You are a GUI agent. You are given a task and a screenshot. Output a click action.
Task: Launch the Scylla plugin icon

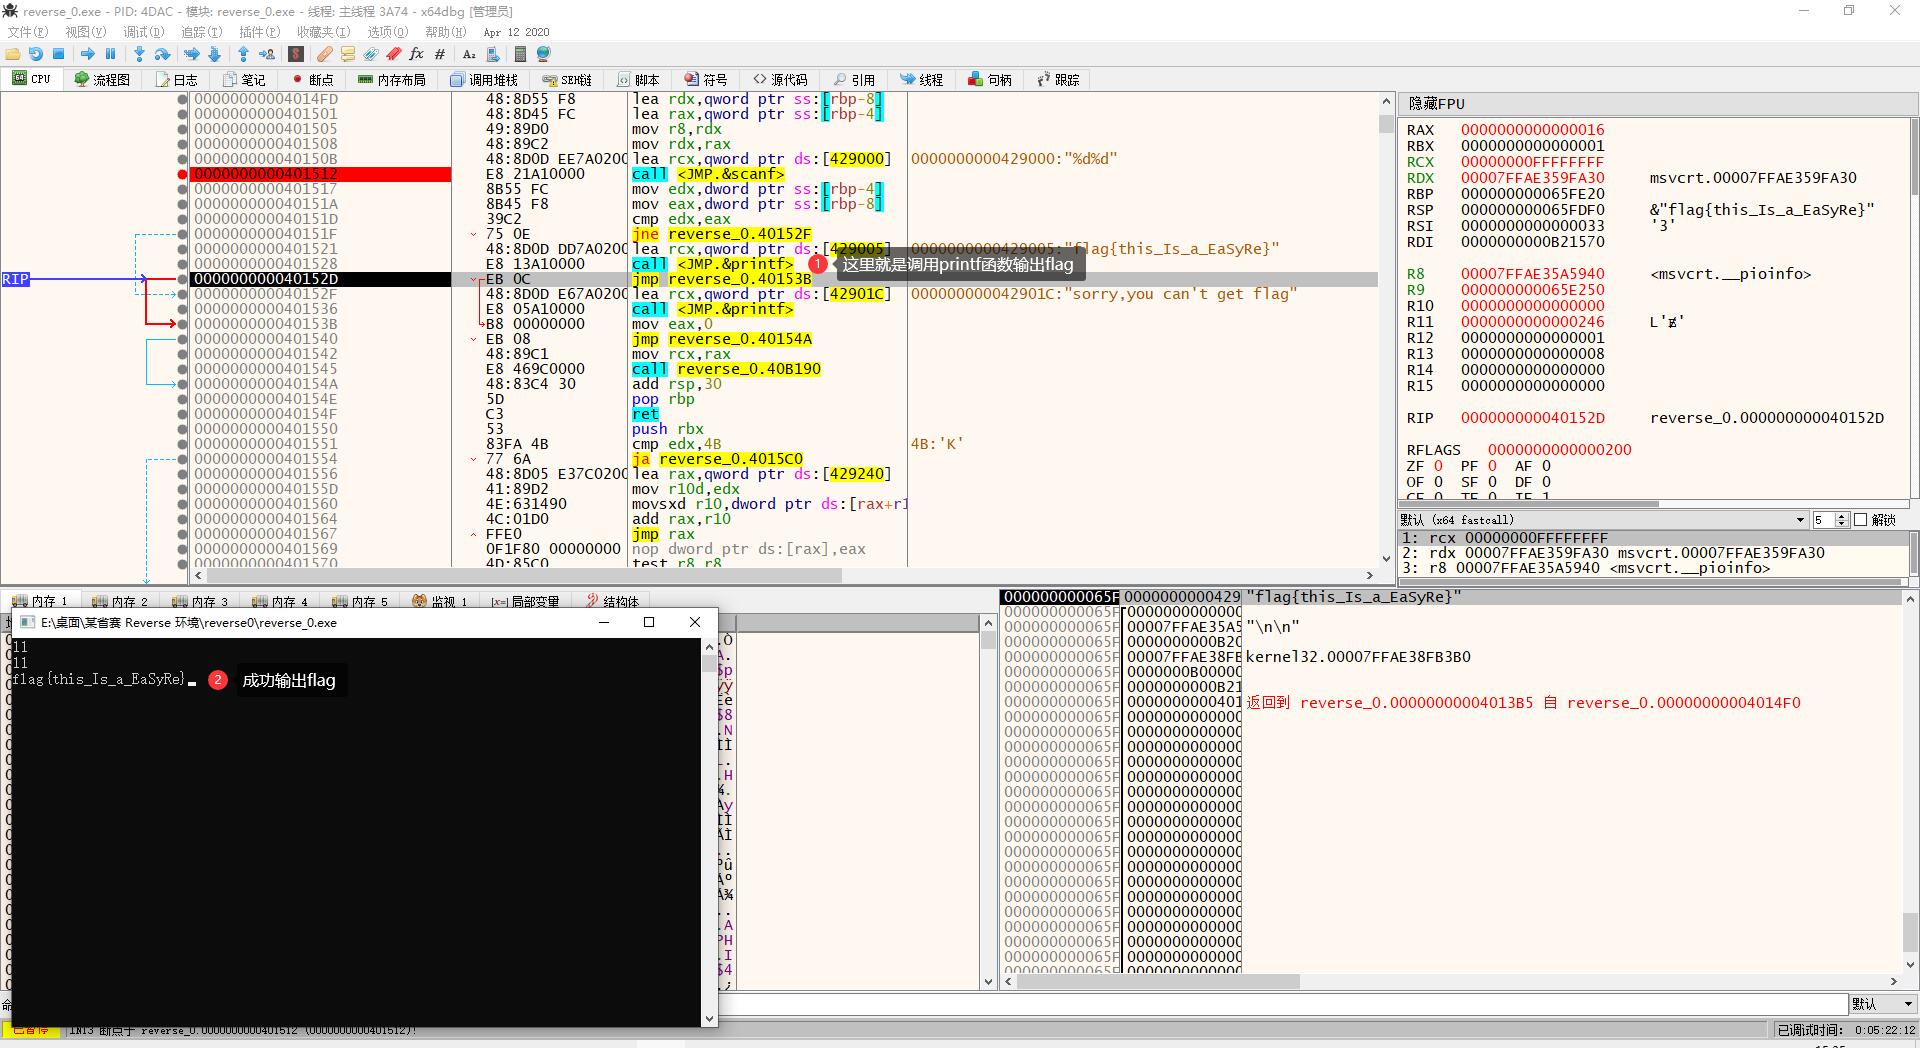(296, 54)
